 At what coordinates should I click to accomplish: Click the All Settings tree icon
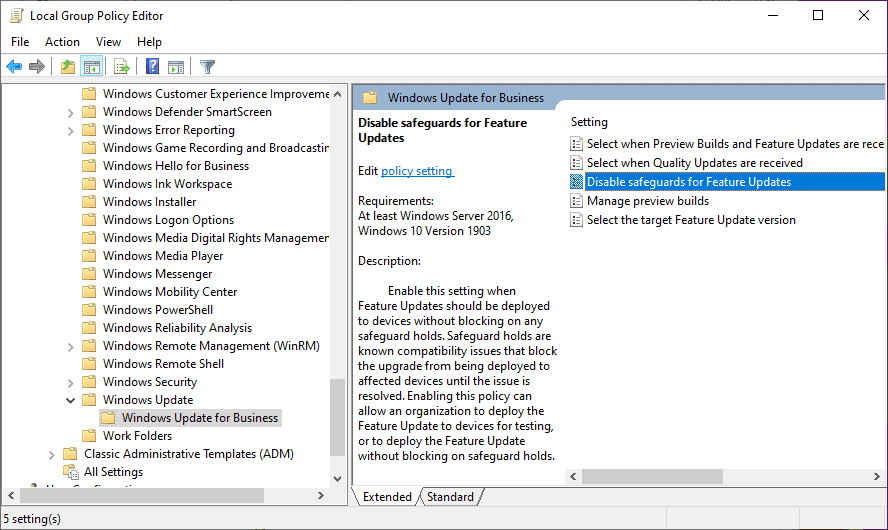click(x=71, y=472)
